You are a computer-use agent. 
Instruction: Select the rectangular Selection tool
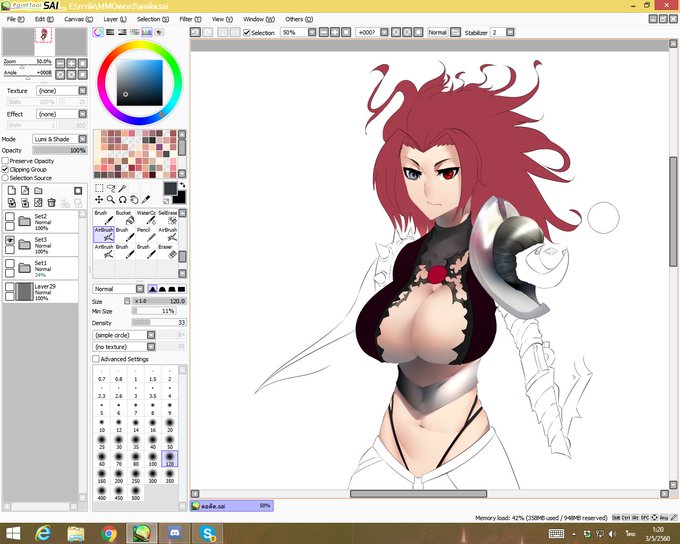pyautogui.click(x=99, y=188)
